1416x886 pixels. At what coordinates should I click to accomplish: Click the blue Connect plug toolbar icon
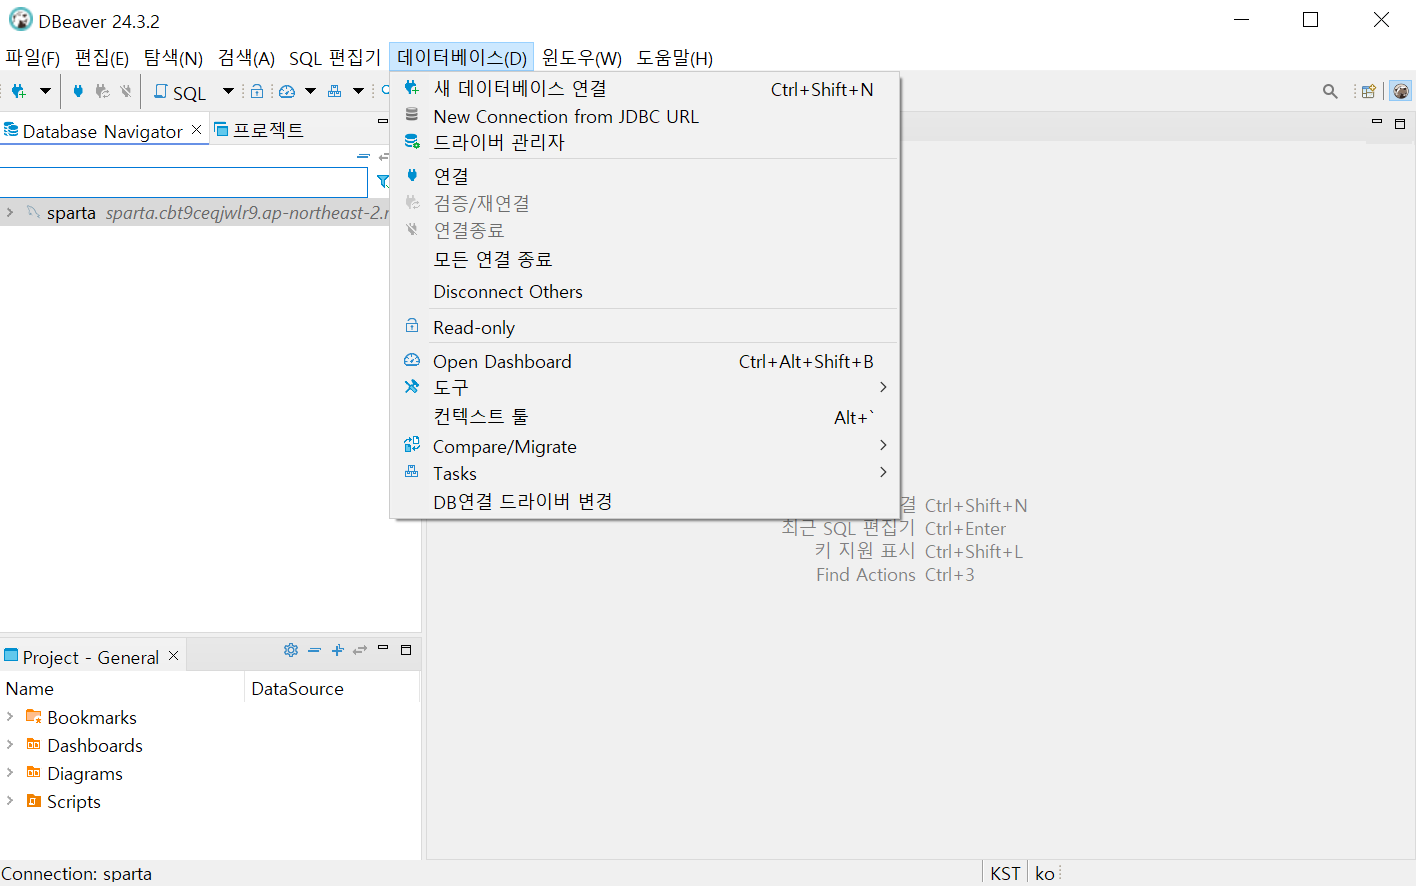pos(78,91)
